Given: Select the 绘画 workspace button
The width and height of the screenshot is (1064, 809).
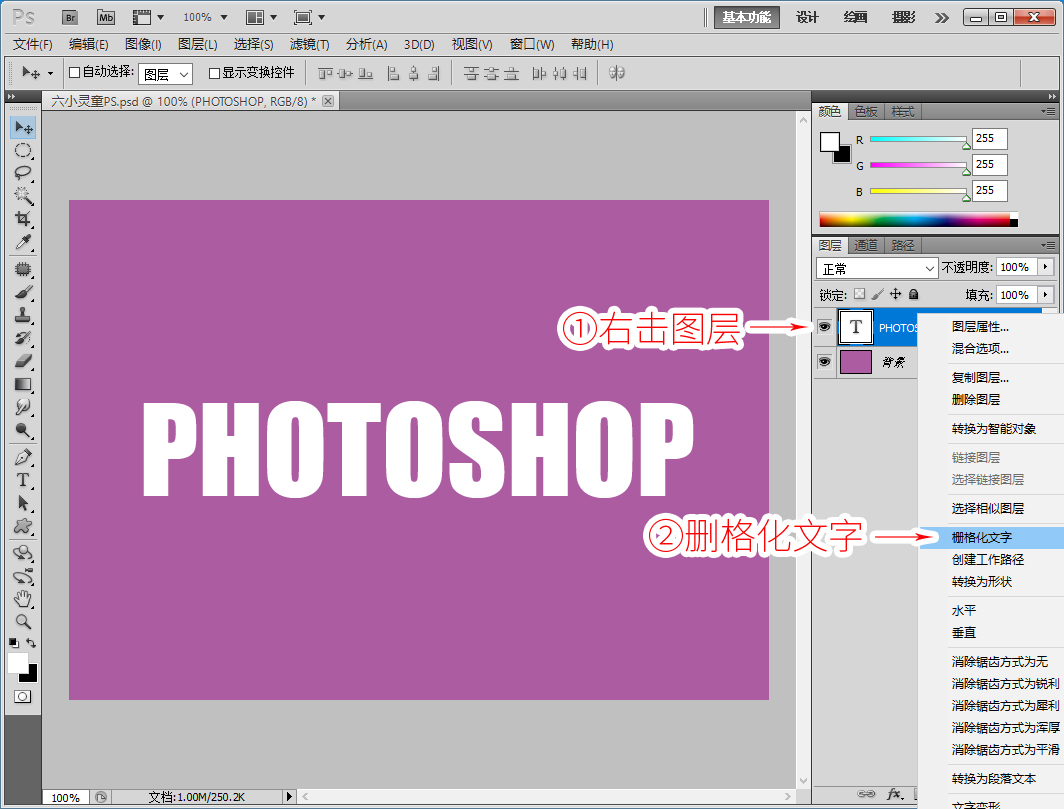Looking at the screenshot, I should click(x=855, y=18).
